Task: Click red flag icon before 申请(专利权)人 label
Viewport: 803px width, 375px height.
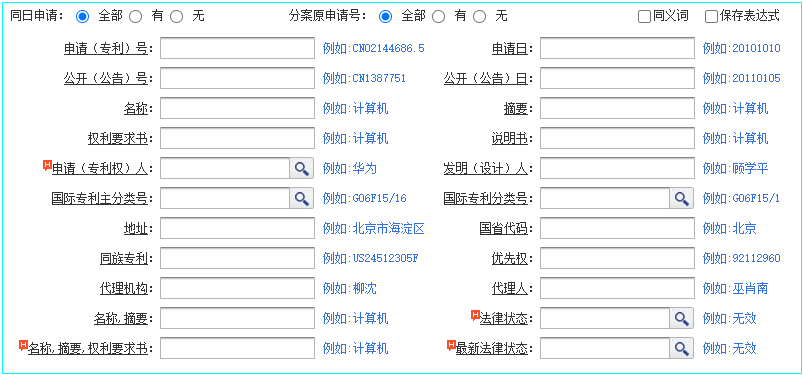Action: click(x=47, y=165)
